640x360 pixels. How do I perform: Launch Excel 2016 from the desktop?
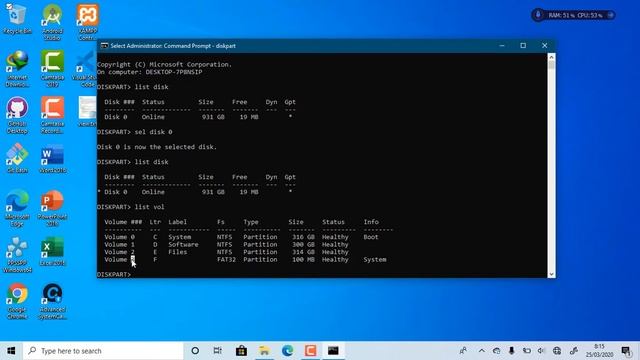coord(52,251)
